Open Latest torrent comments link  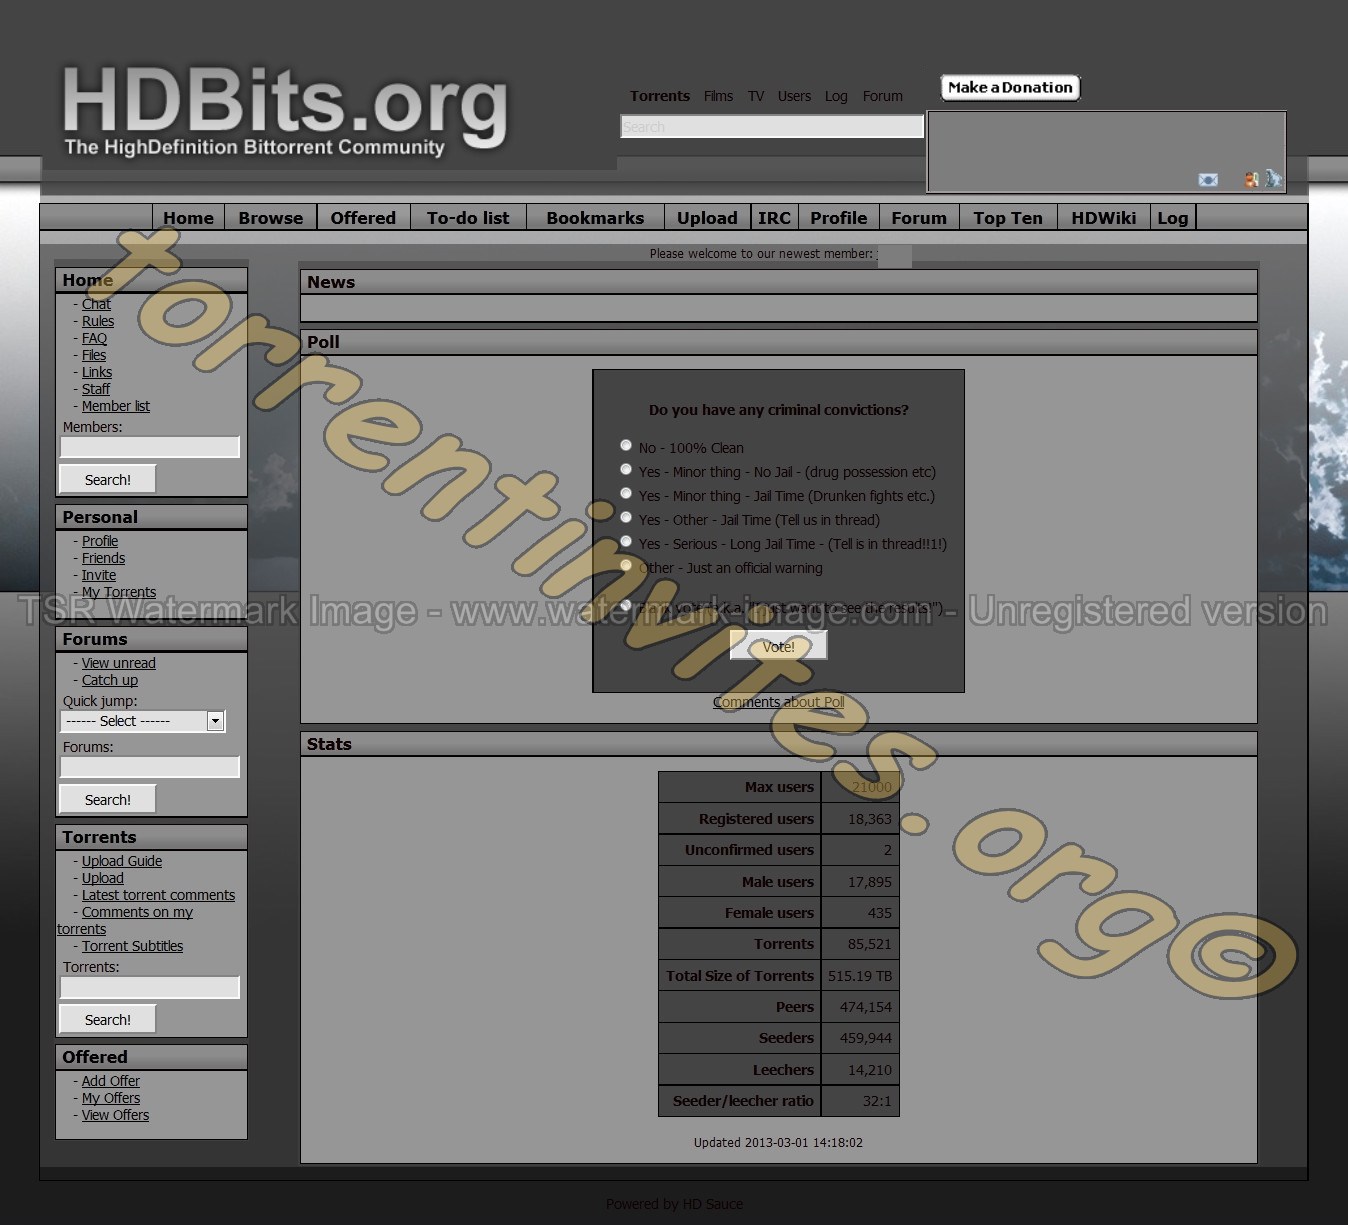158,895
